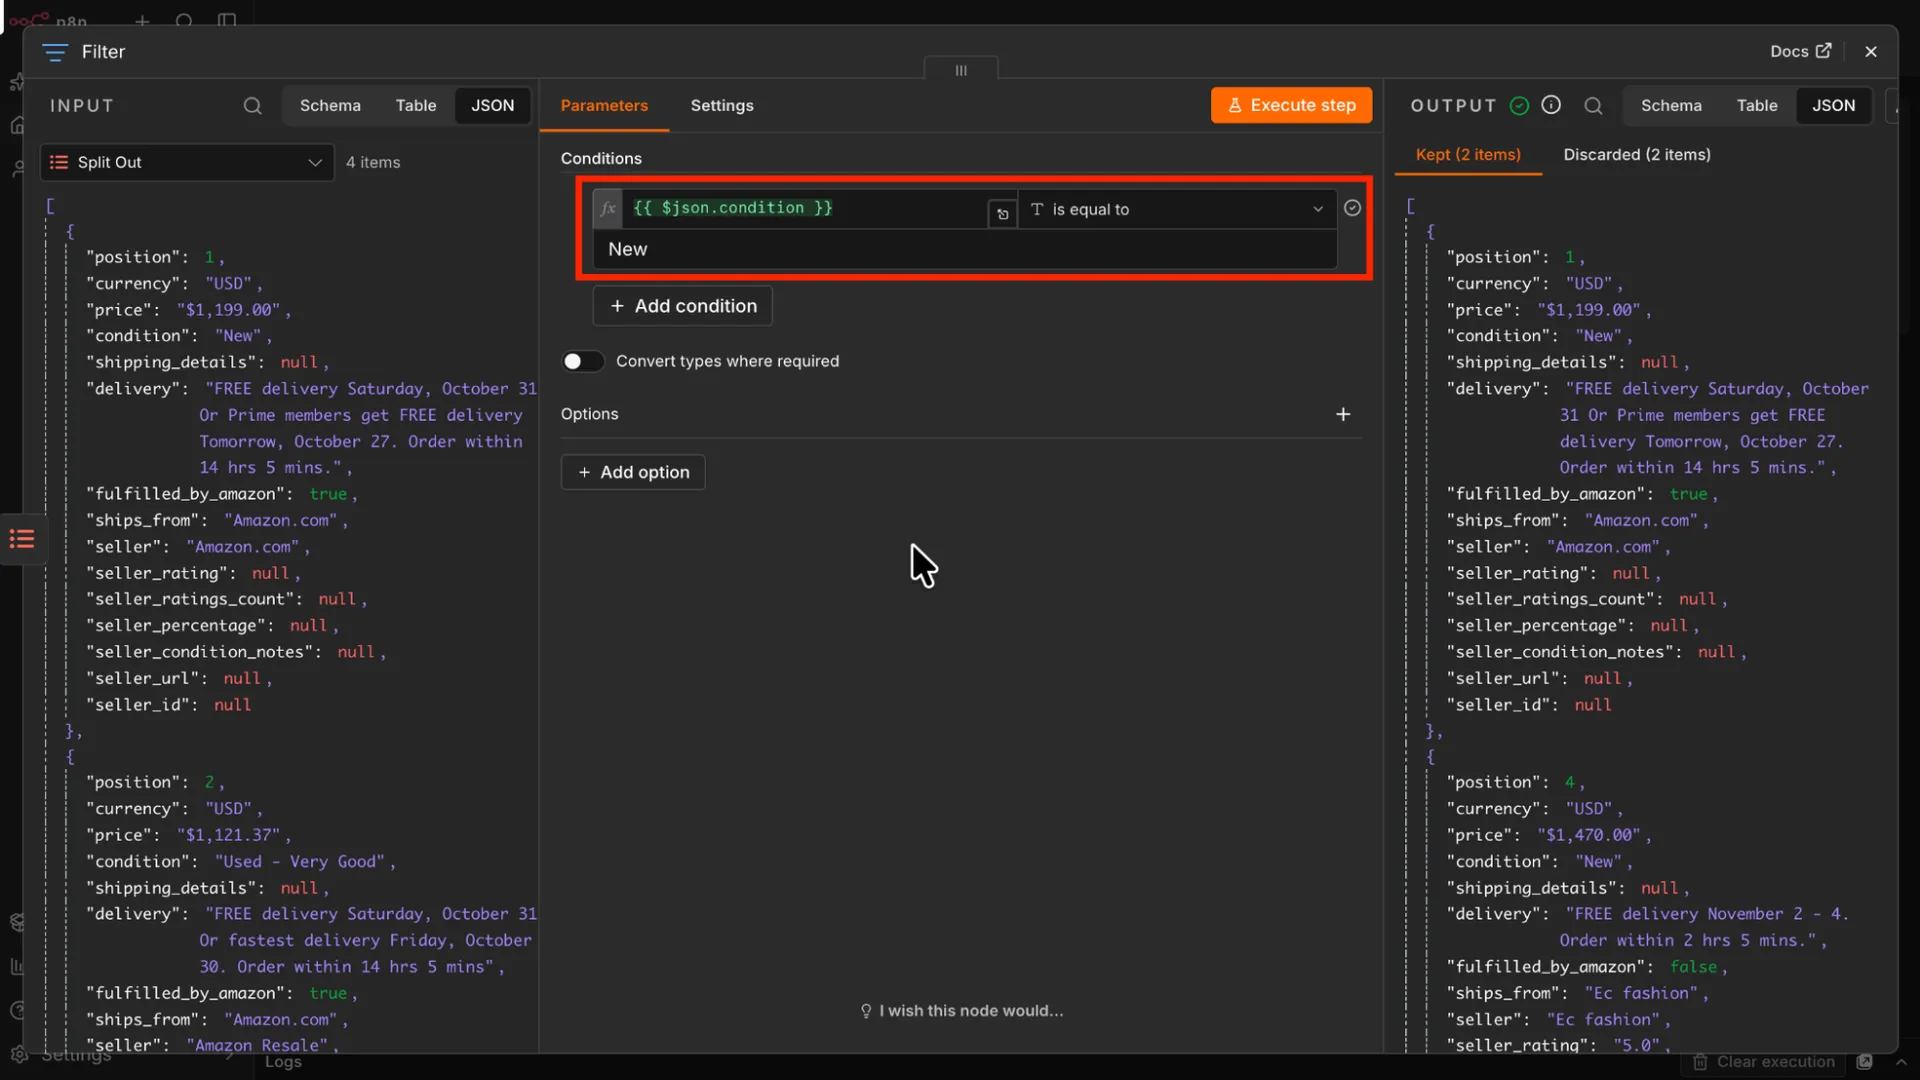This screenshot has height=1080, width=1920.
Task: Click the "Ec fashion" seller value
Action: [1603, 1019]
